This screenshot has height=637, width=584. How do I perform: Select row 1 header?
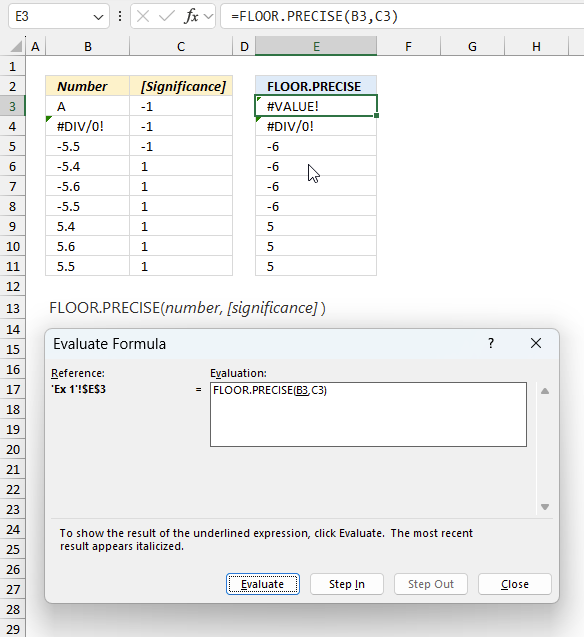click(13, 66)
